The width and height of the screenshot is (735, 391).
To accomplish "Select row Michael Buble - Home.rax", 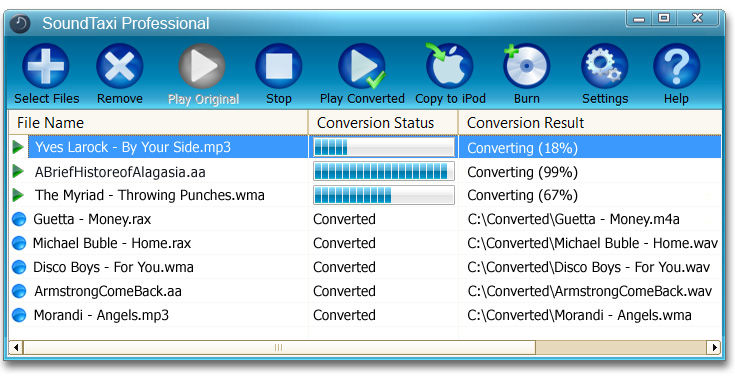I will tap(365, 243).
